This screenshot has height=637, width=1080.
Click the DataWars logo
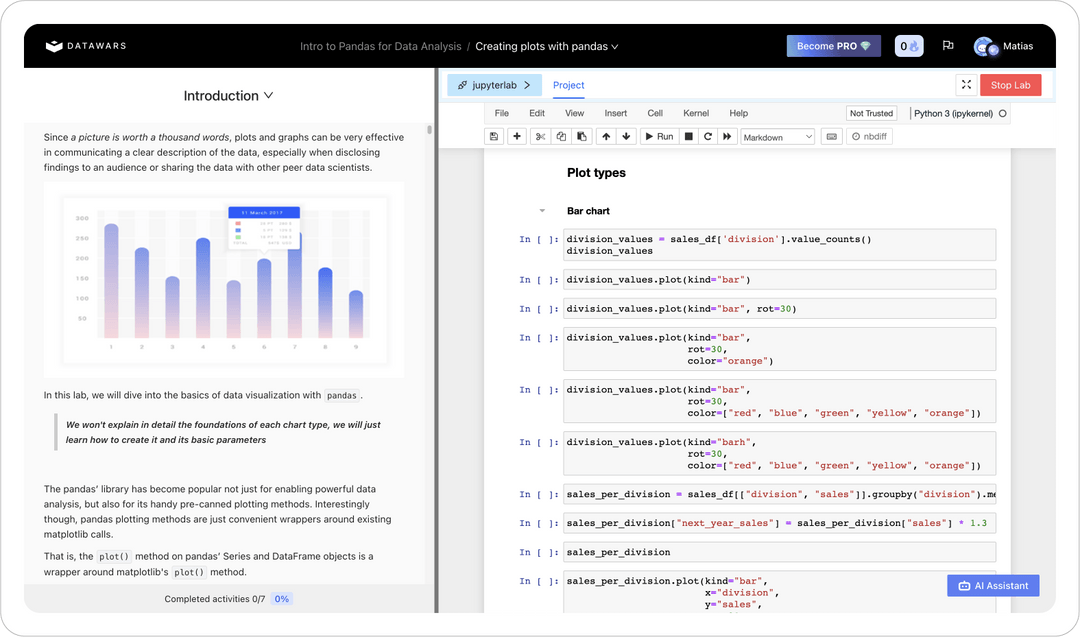pyautogui.click(x=86, y=46)
